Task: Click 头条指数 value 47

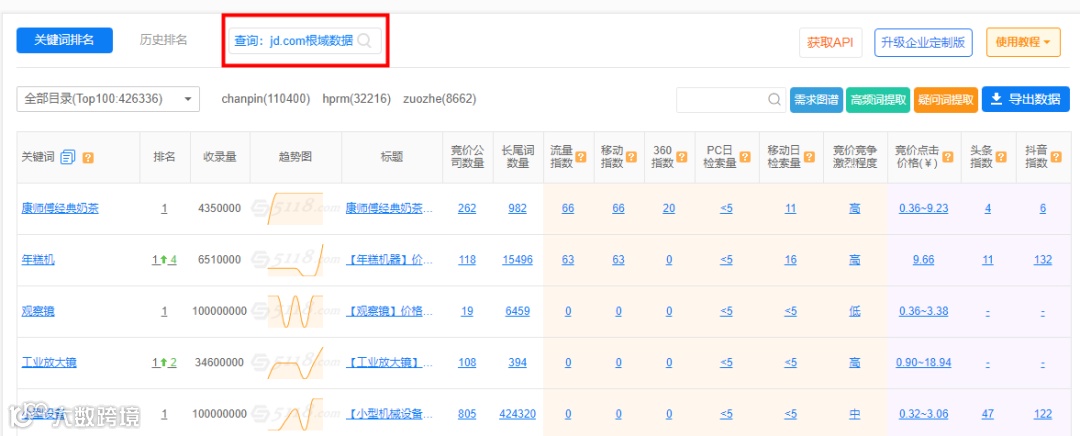Action: click(x=988, y=414)
